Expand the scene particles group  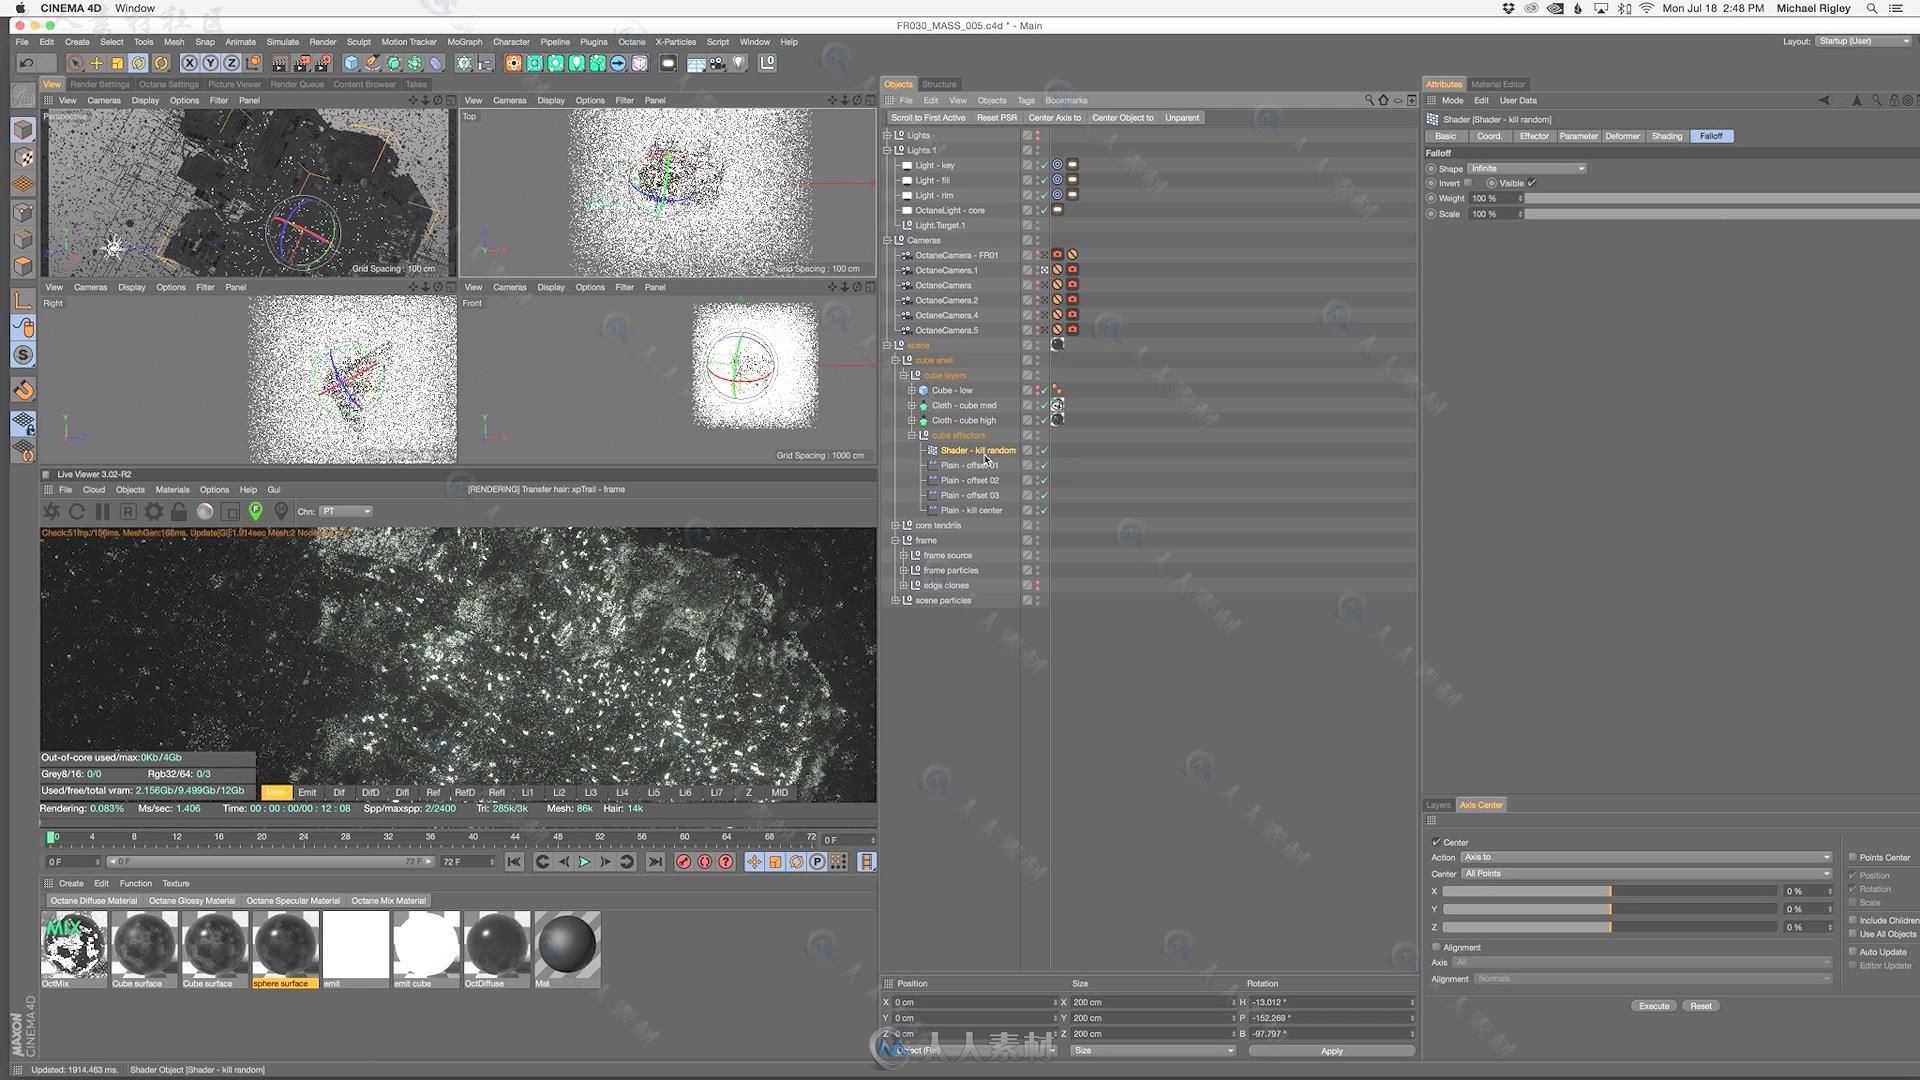coord(896,600)
